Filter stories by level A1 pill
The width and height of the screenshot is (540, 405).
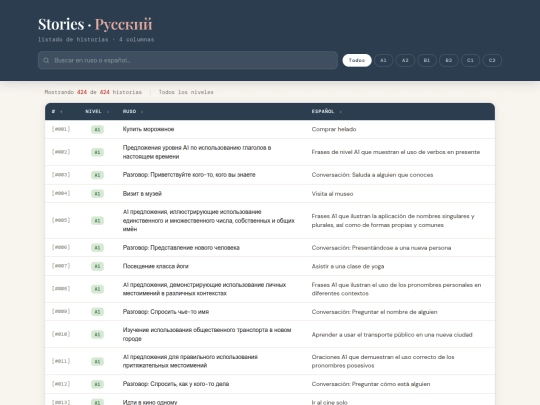(383, 60)
